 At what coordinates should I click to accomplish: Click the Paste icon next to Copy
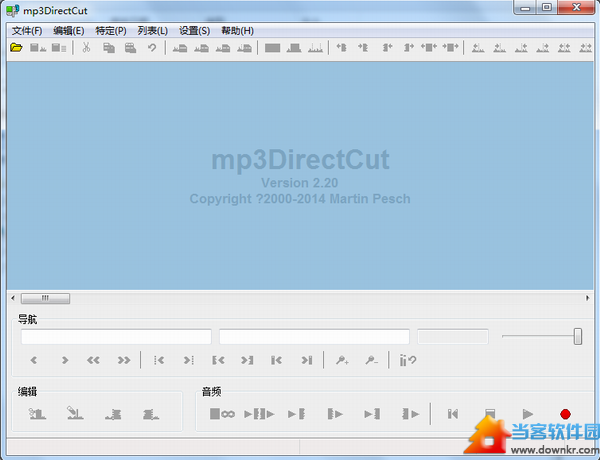click(130, 47)
